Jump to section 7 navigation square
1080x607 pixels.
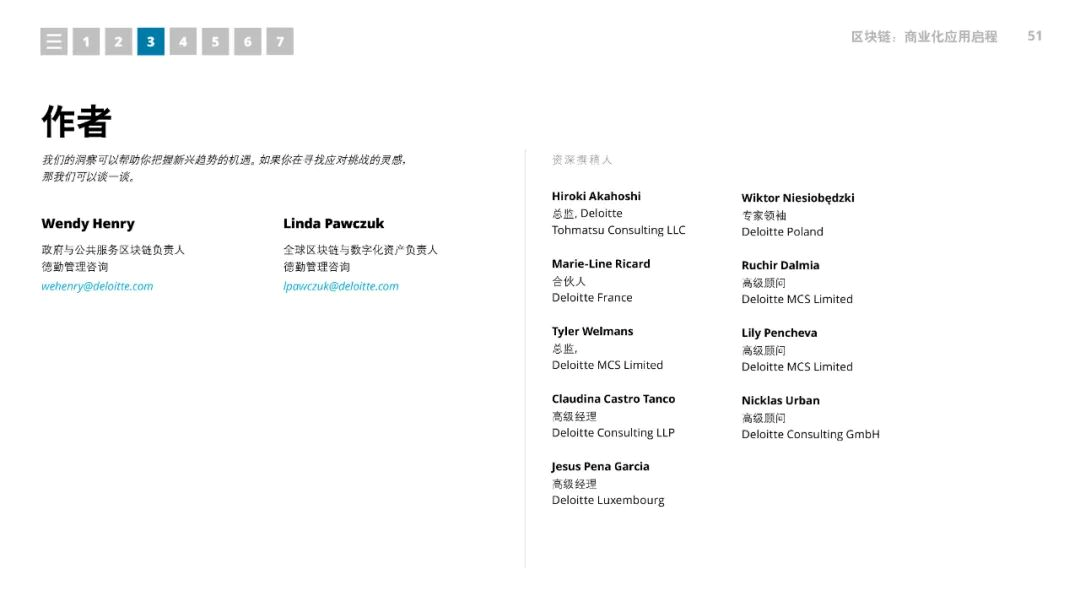[280, 41]
